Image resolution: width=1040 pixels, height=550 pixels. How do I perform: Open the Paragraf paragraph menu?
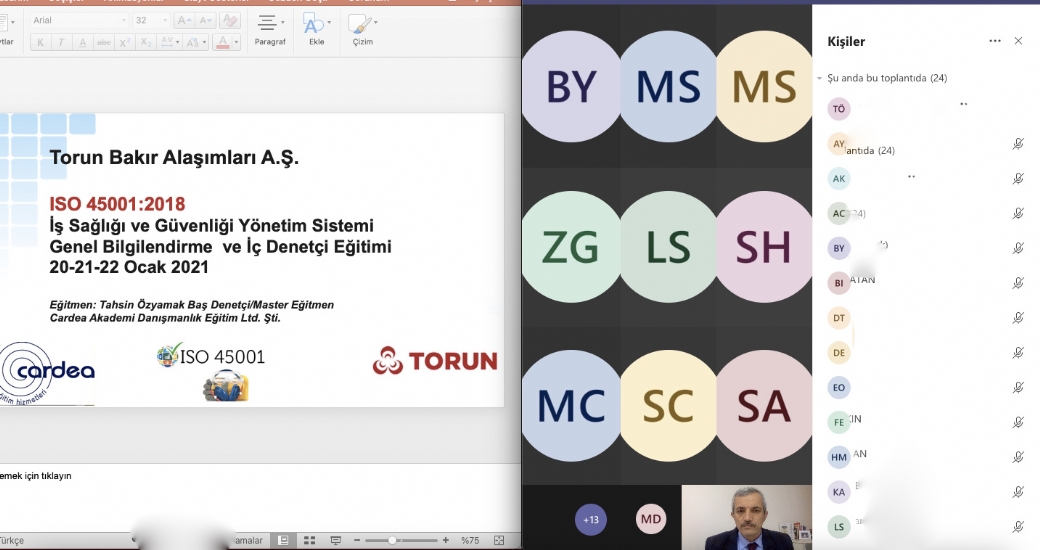point(270,30)
